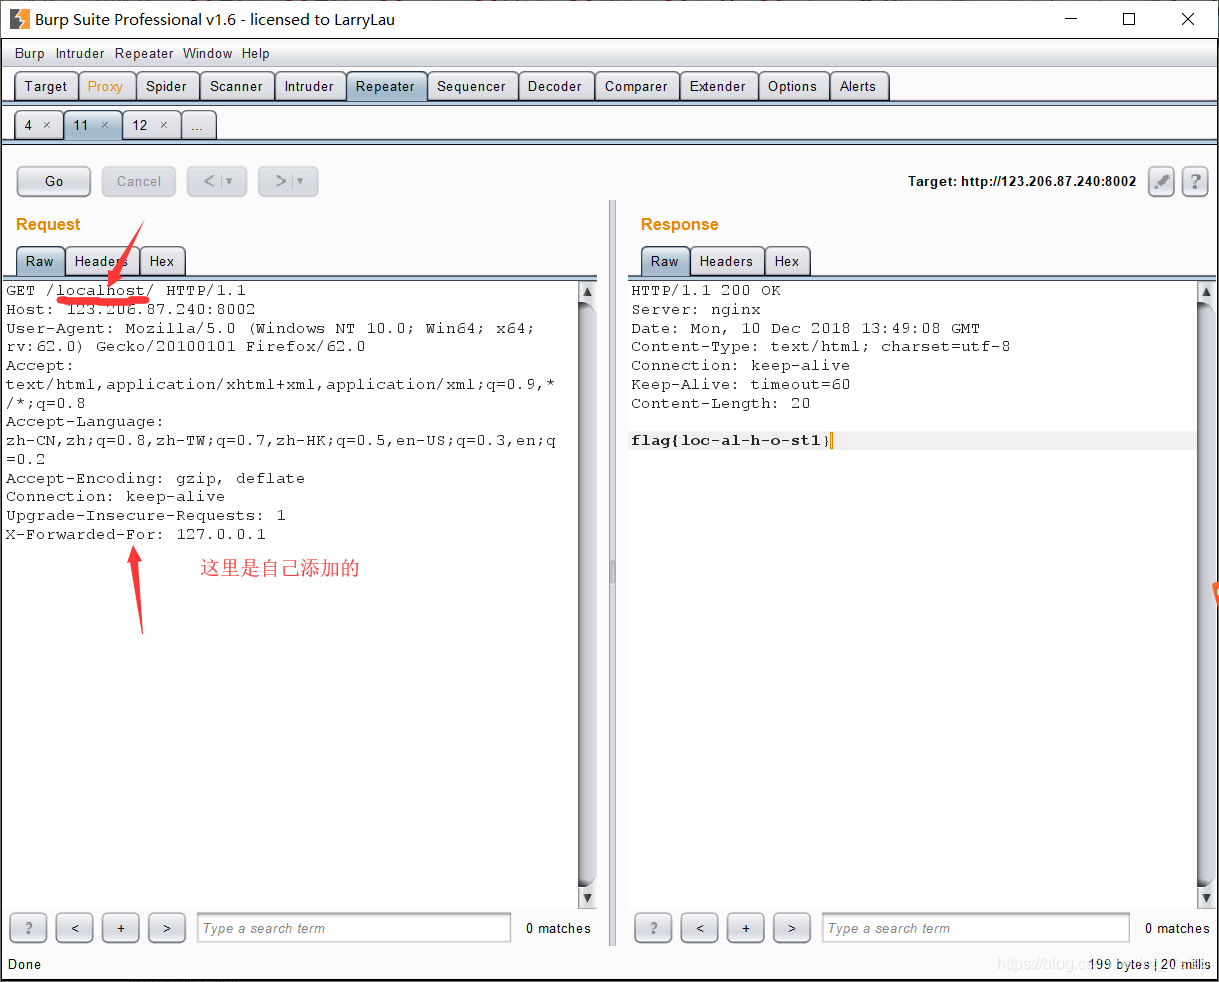The image size is (1219, 982).
Task: Open the Intruder menu in the menu bar
Action: [x=80, y=54]
